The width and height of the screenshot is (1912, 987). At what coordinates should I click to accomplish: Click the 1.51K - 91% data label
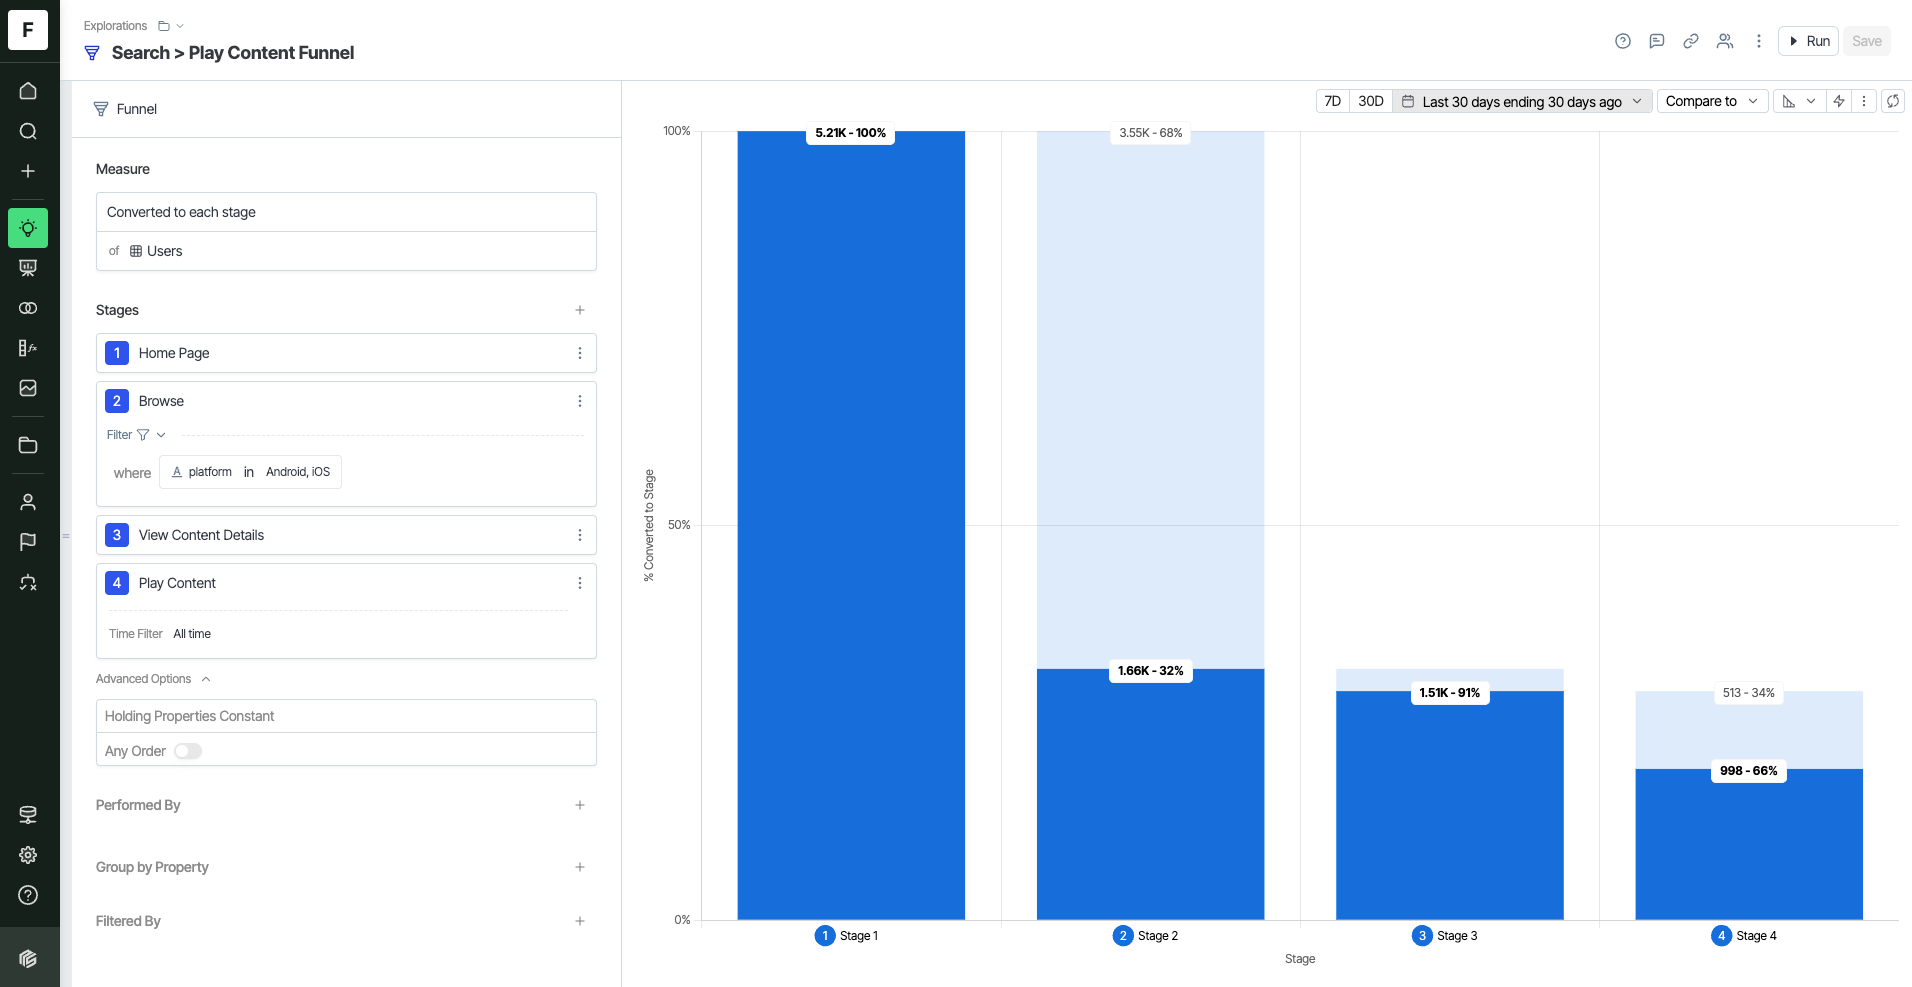tap(1450, 693)
